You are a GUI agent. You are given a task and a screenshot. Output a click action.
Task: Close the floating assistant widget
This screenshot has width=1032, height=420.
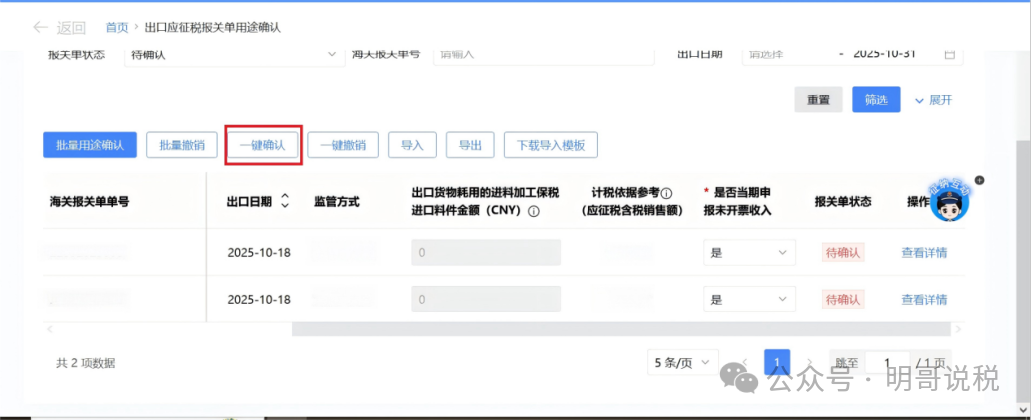979,180
